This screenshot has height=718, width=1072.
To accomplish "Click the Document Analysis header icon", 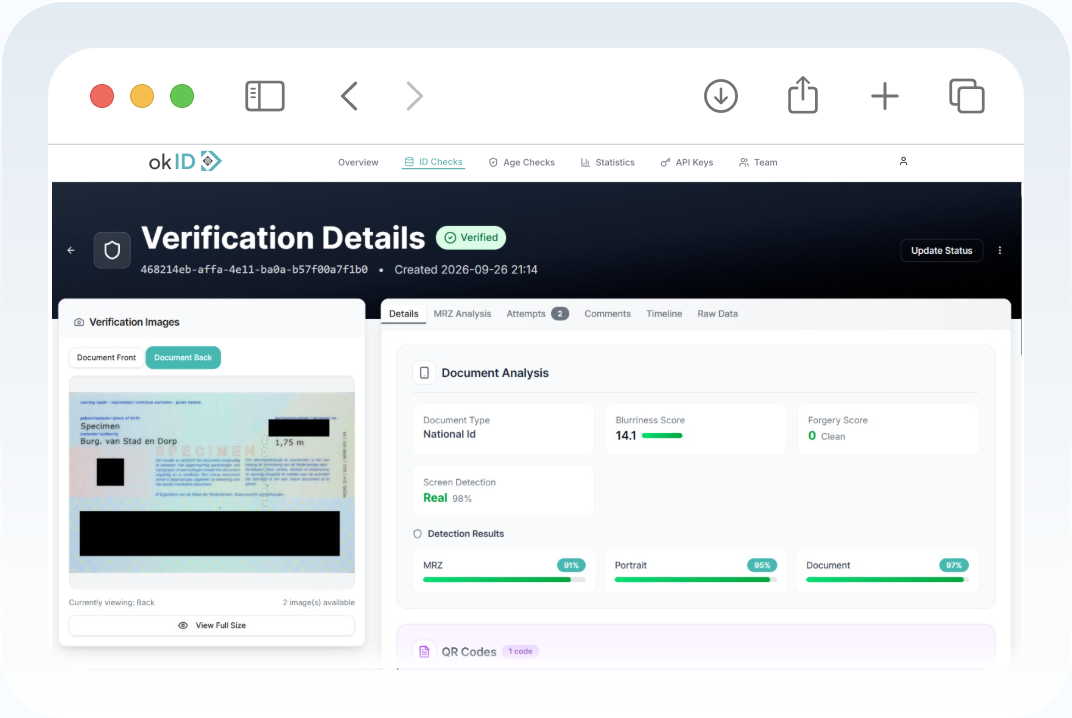I will point(425,373).
